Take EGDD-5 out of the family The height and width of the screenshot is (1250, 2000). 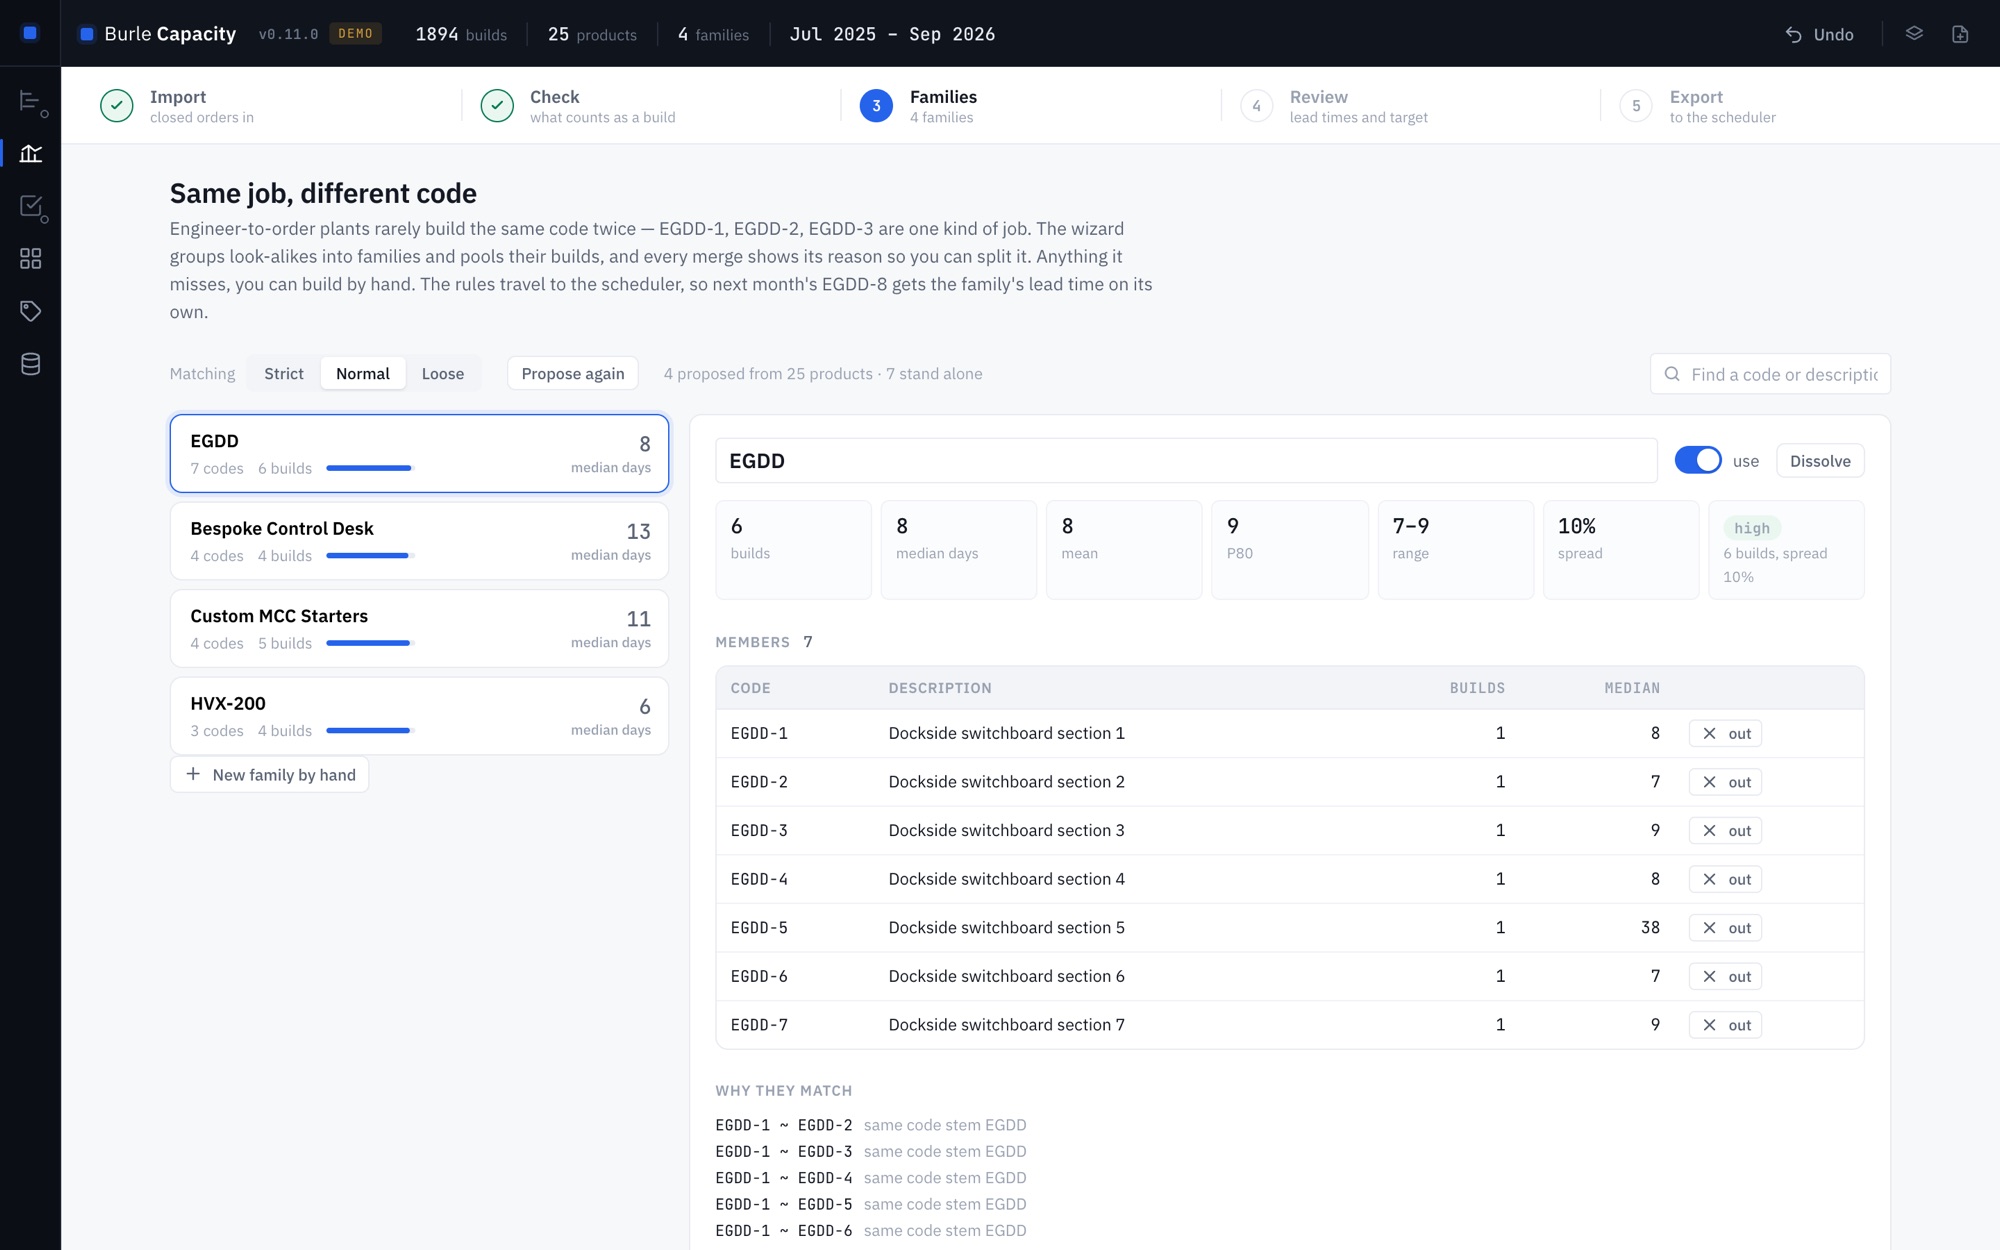click(x=1725, y=928)
